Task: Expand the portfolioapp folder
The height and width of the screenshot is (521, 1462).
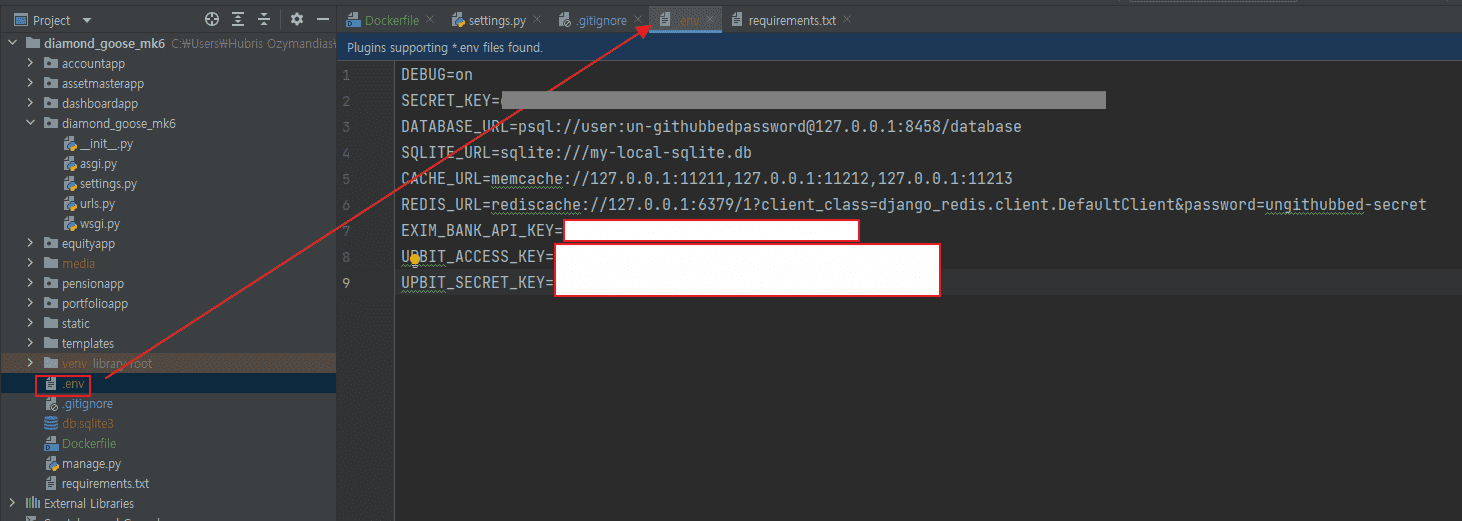Action: (30, 303)
